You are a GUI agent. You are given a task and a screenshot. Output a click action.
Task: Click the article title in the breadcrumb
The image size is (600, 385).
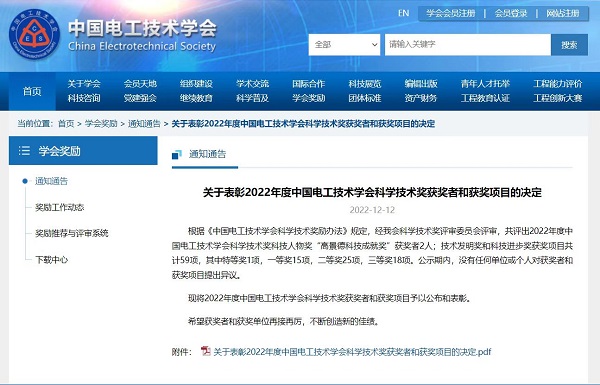point(303,124)
